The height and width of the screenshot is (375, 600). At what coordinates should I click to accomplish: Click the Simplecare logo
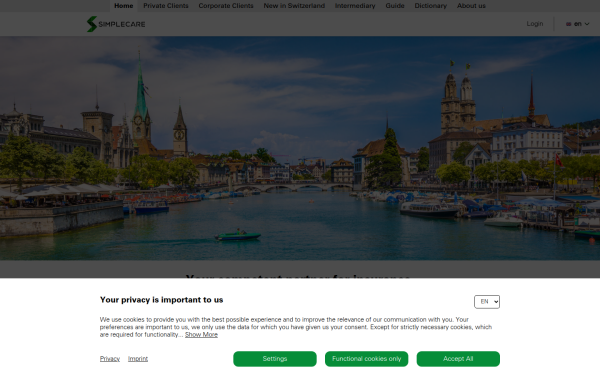(116, 24)
